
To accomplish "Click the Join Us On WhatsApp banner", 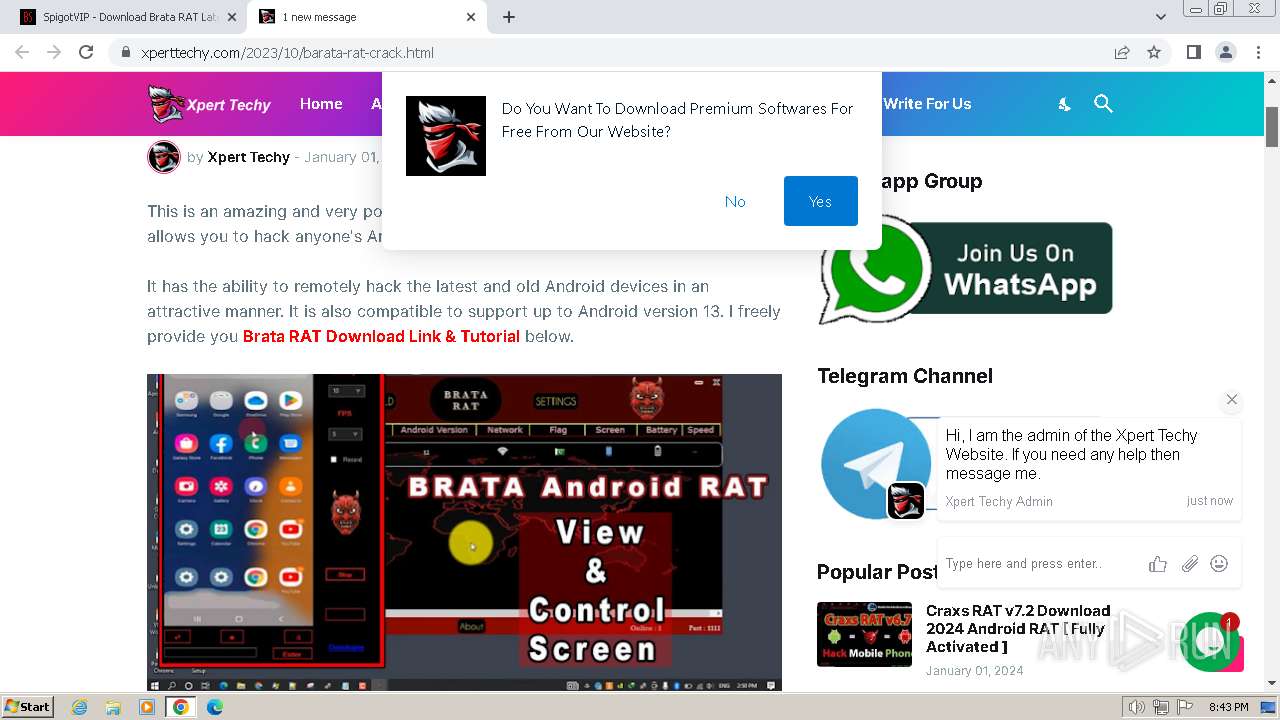I will (x=965, y=270).
